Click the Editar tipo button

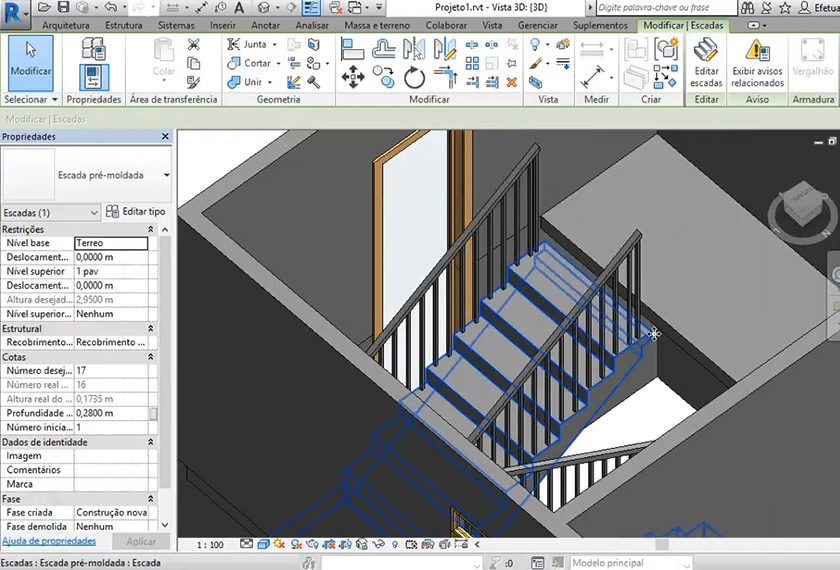click(136, 212)
